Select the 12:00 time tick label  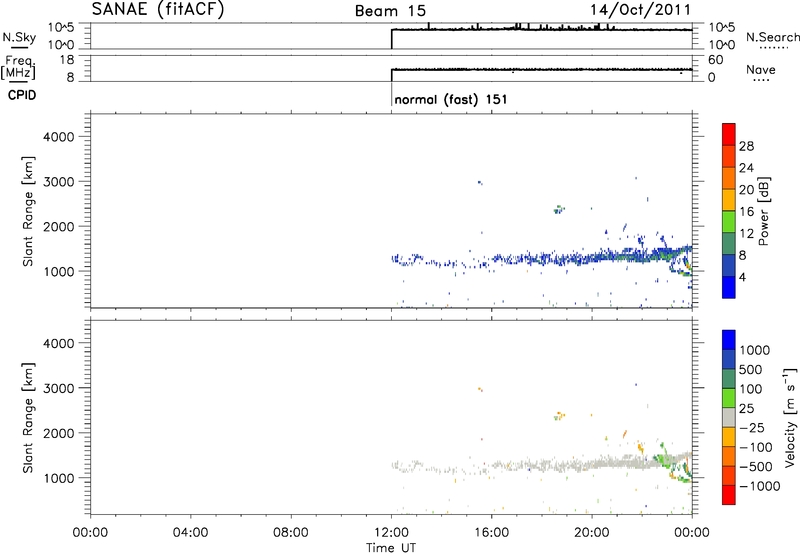click(x=391, y=533)
